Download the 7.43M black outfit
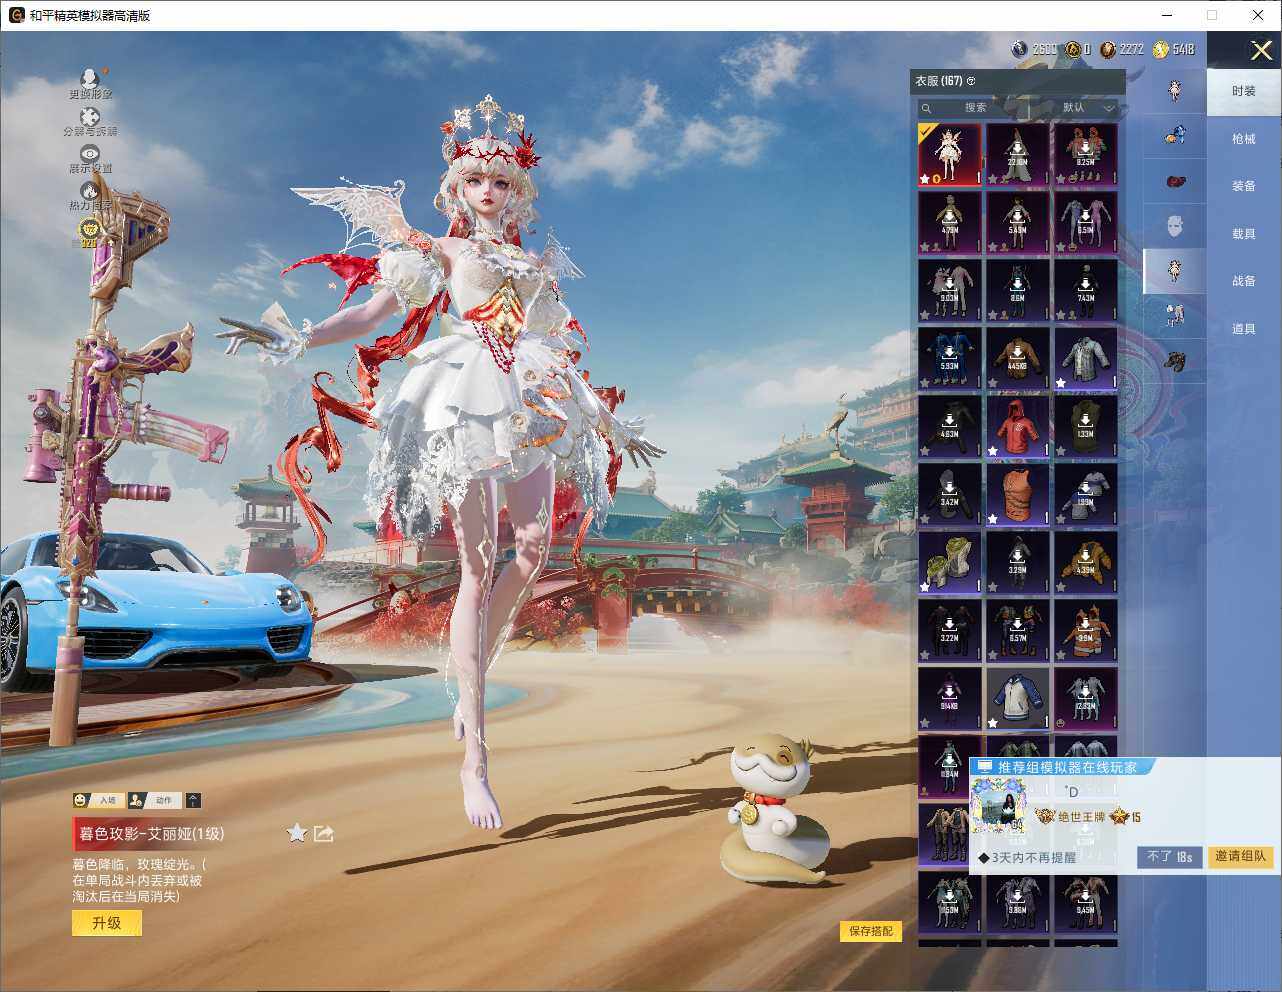The width and height of the screenshot is (1282, 992). tap(1085, 290)
